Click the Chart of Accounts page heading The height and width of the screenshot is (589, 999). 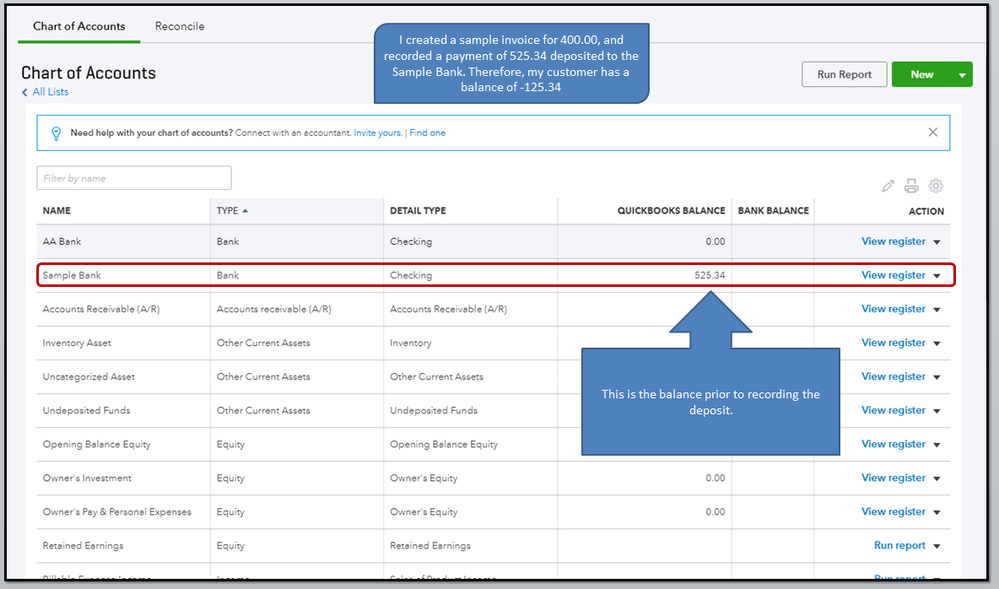pos(89,73)
